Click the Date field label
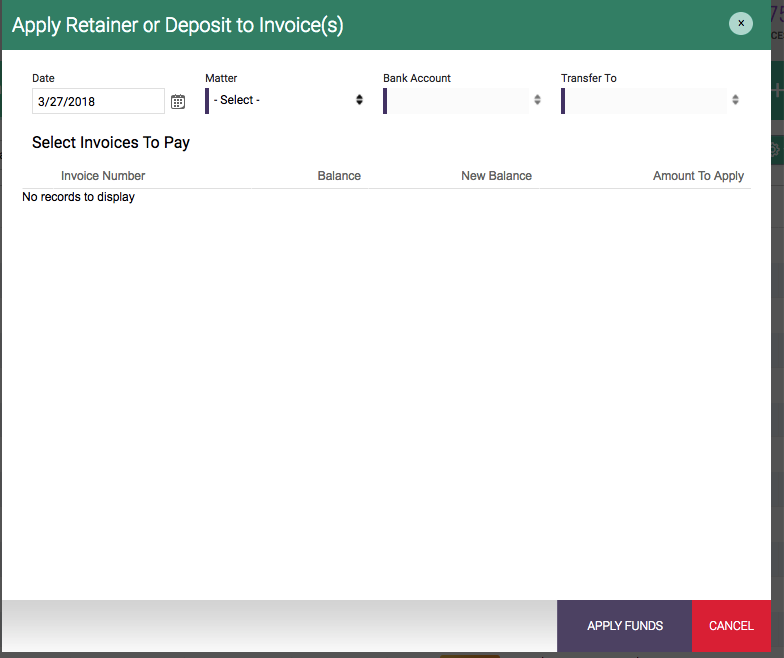Viewport: 784px width, 658px height. 43,78
